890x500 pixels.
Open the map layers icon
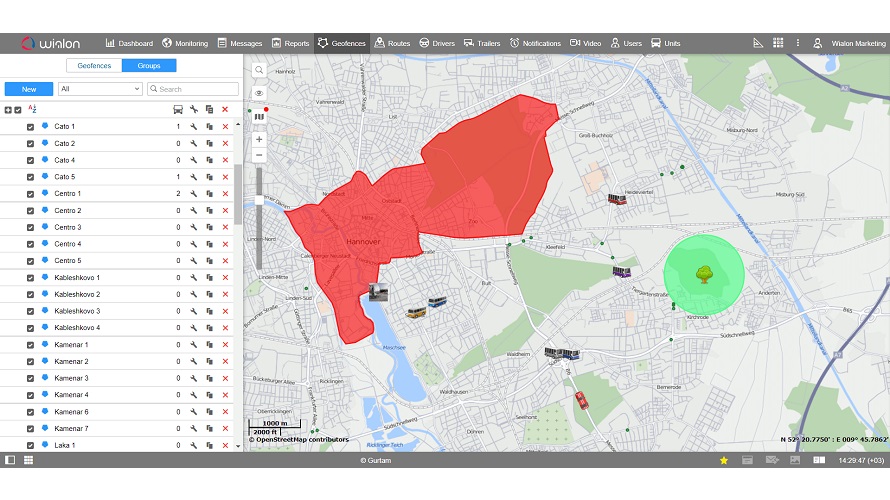pos(259,117)
